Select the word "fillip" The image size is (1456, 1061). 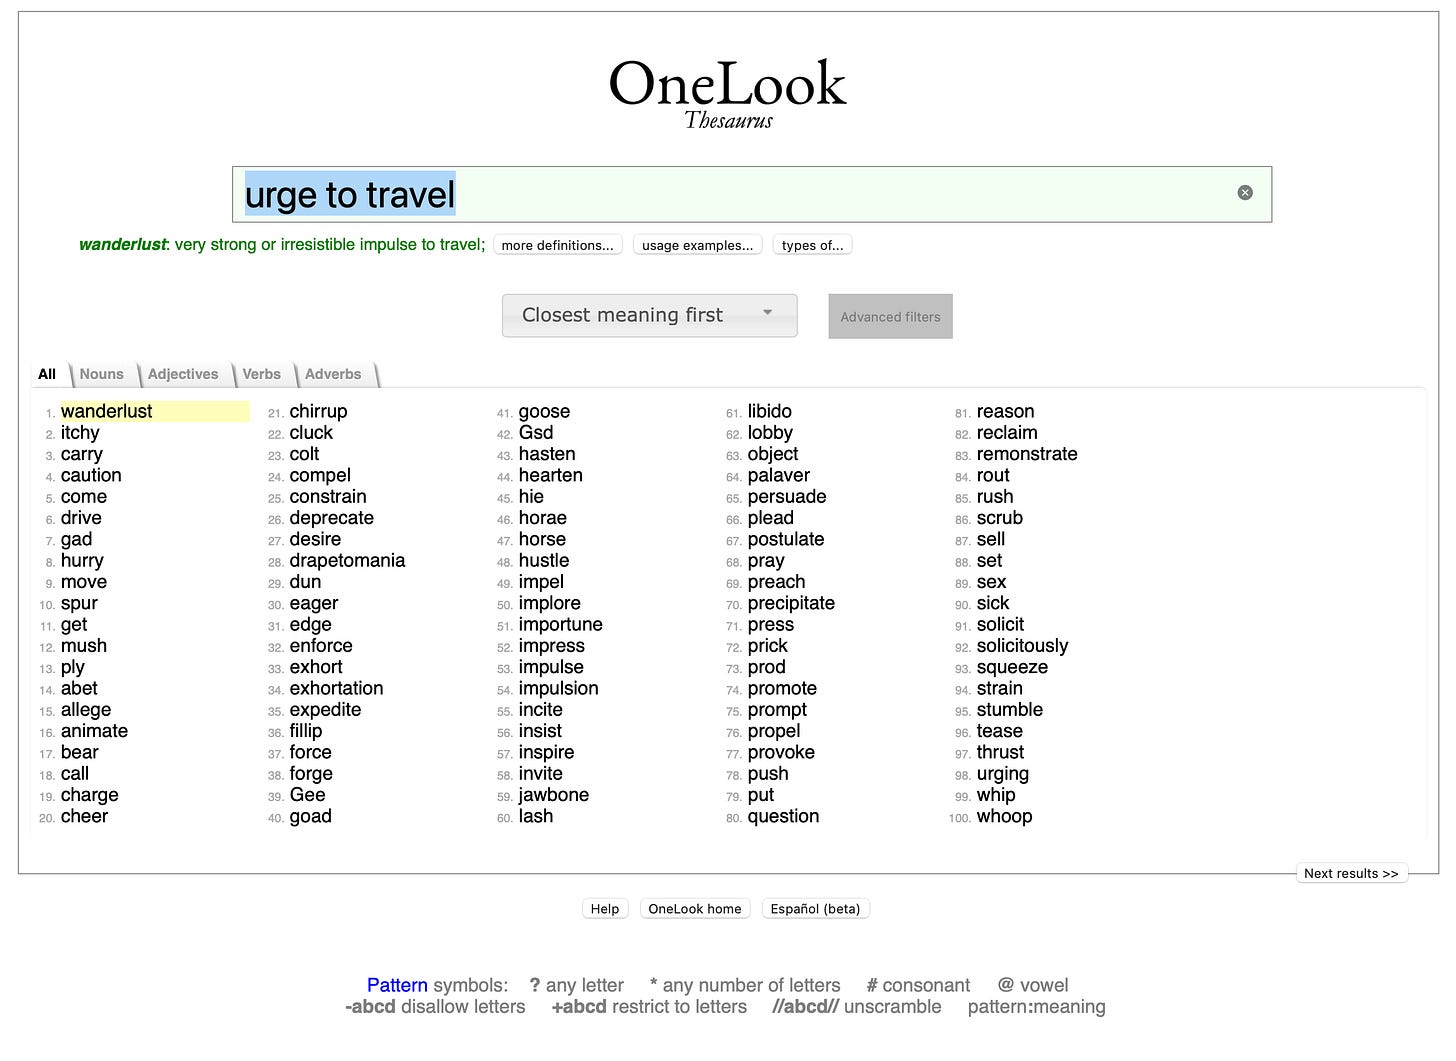click(x=305, y=731)
